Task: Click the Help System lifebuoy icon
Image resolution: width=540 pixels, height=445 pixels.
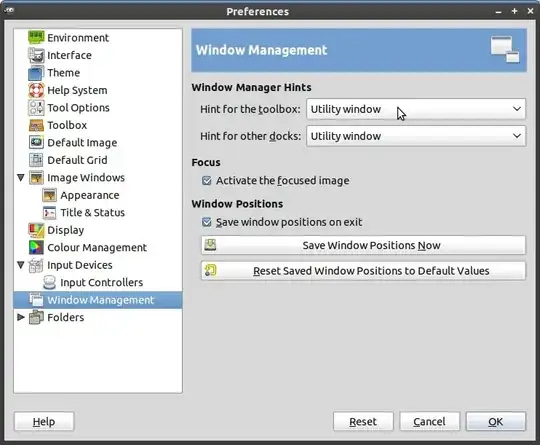Action: (36, 90)
